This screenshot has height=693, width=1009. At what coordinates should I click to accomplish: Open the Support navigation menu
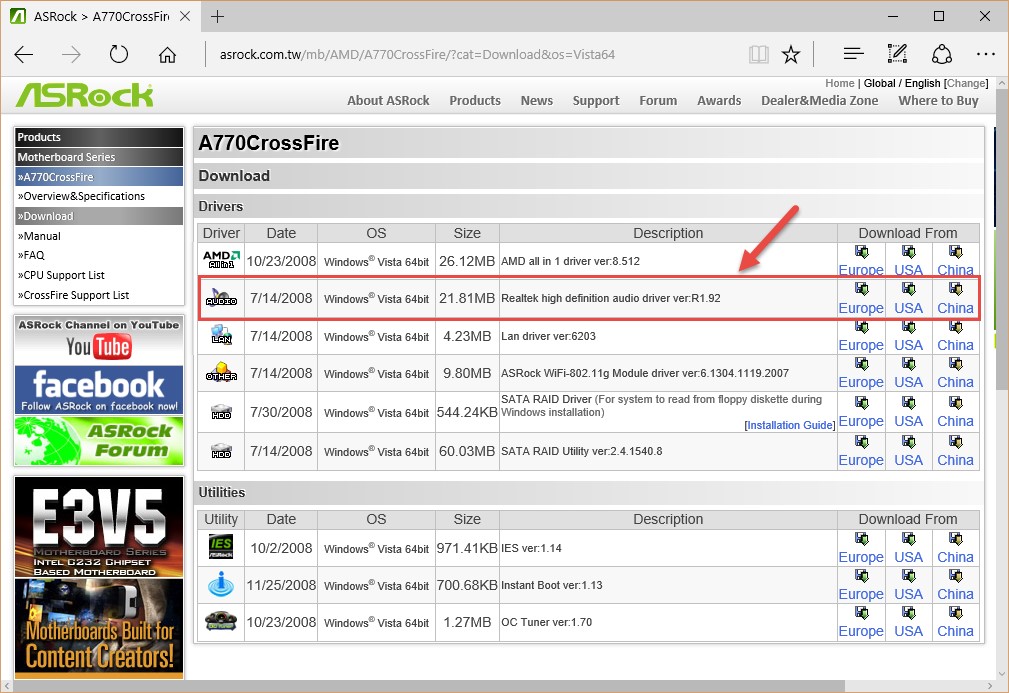[x=596, y=100]
